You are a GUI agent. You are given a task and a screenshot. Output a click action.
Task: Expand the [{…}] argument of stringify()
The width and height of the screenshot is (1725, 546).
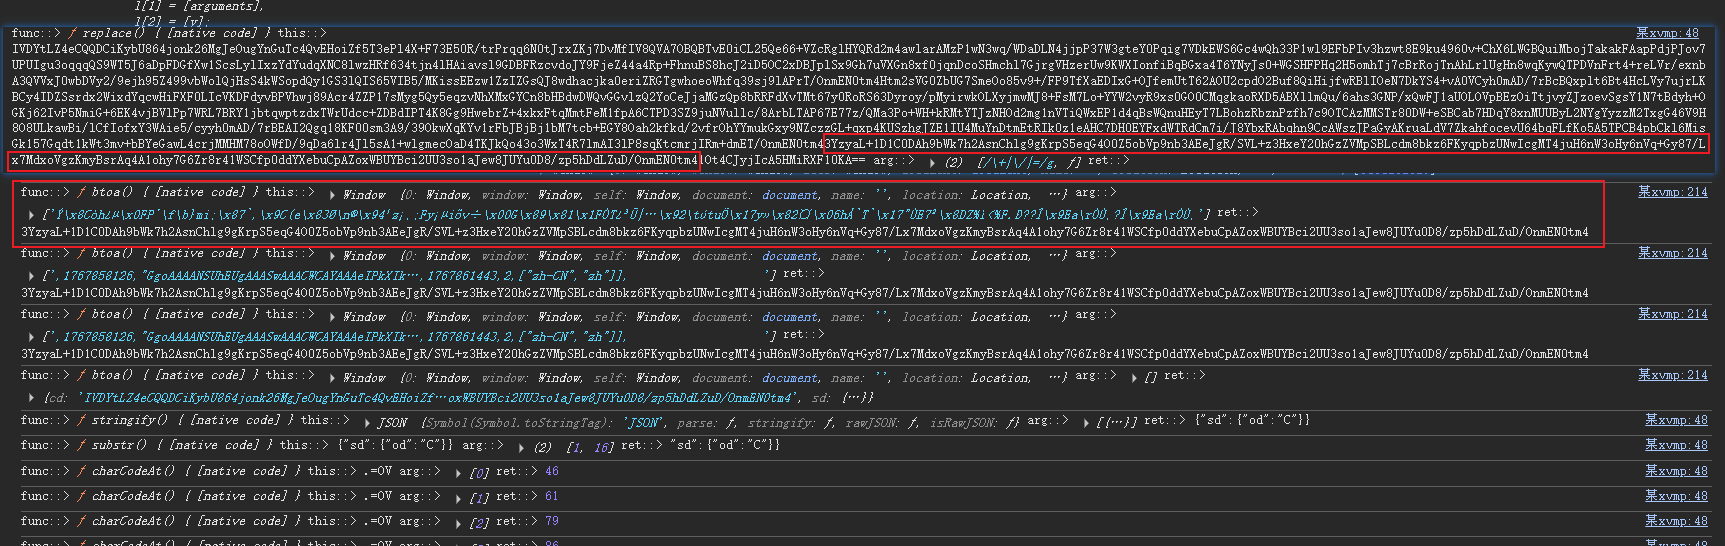click(1087, 422)
